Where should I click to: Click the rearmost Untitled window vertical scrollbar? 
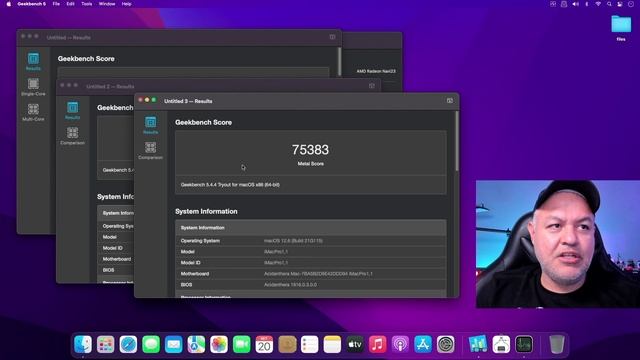pos(339,61)
